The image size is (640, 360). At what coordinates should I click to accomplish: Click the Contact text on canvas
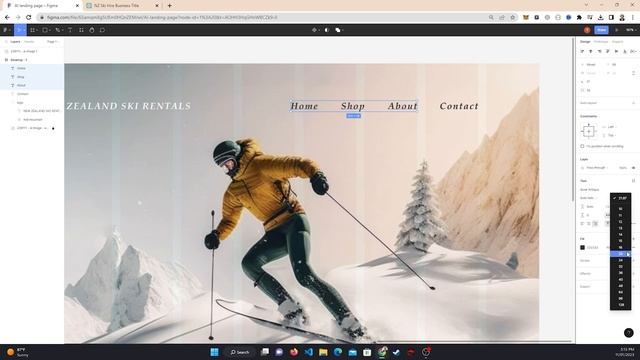(x=459, y=106)
